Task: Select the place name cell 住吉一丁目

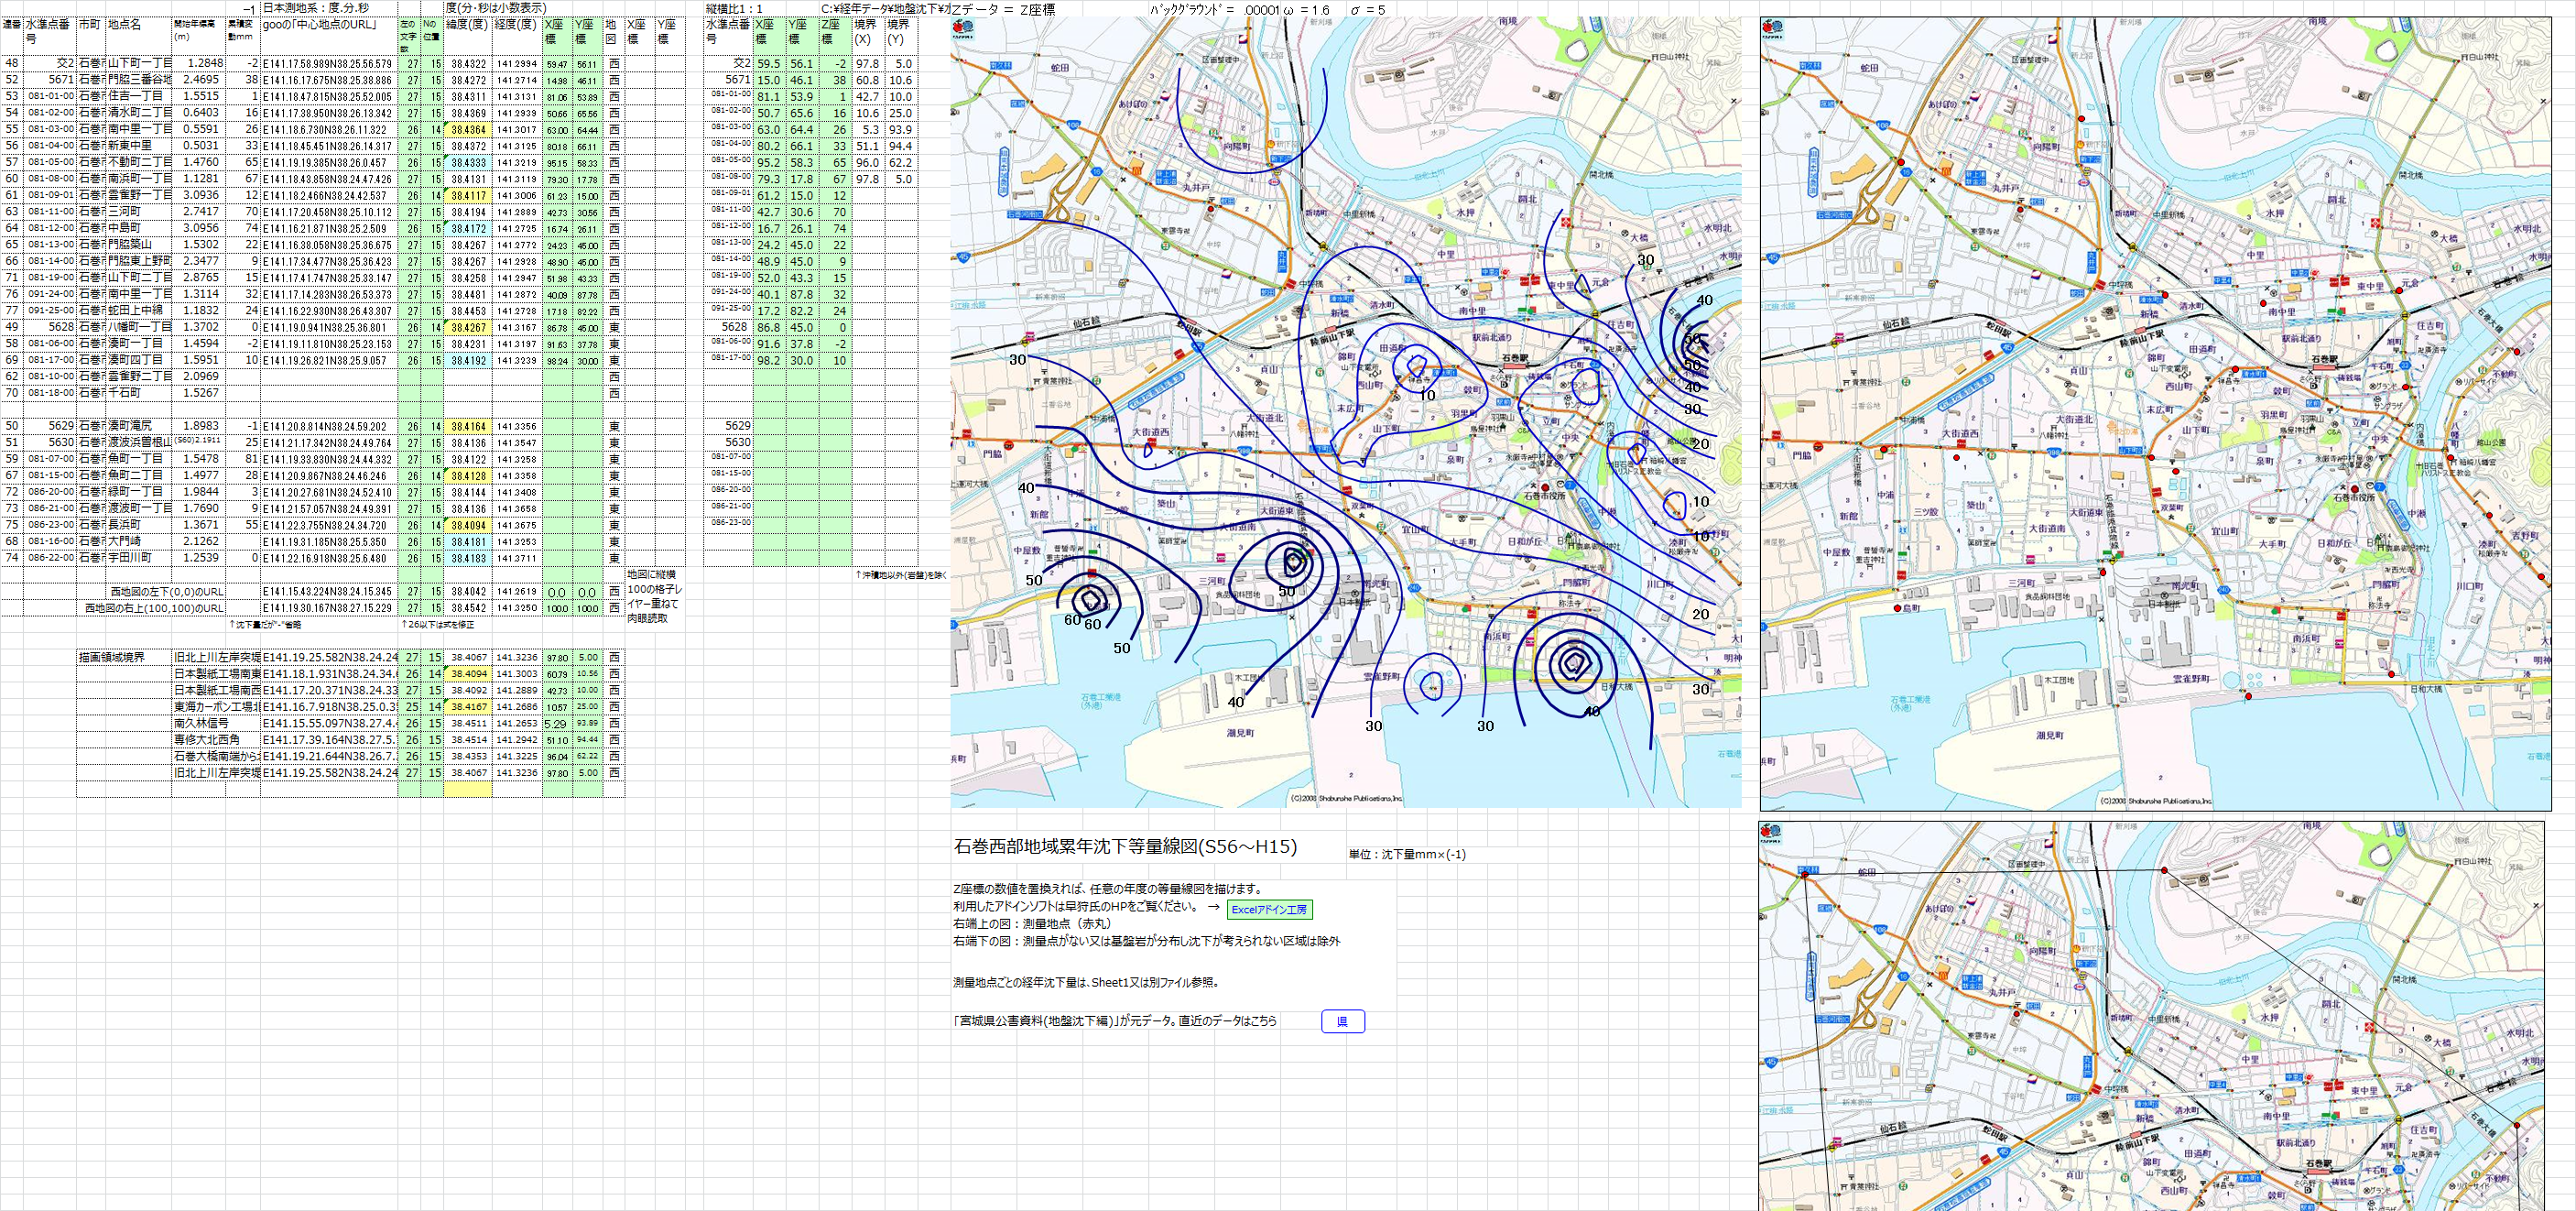Action: [x=138, y=96]
